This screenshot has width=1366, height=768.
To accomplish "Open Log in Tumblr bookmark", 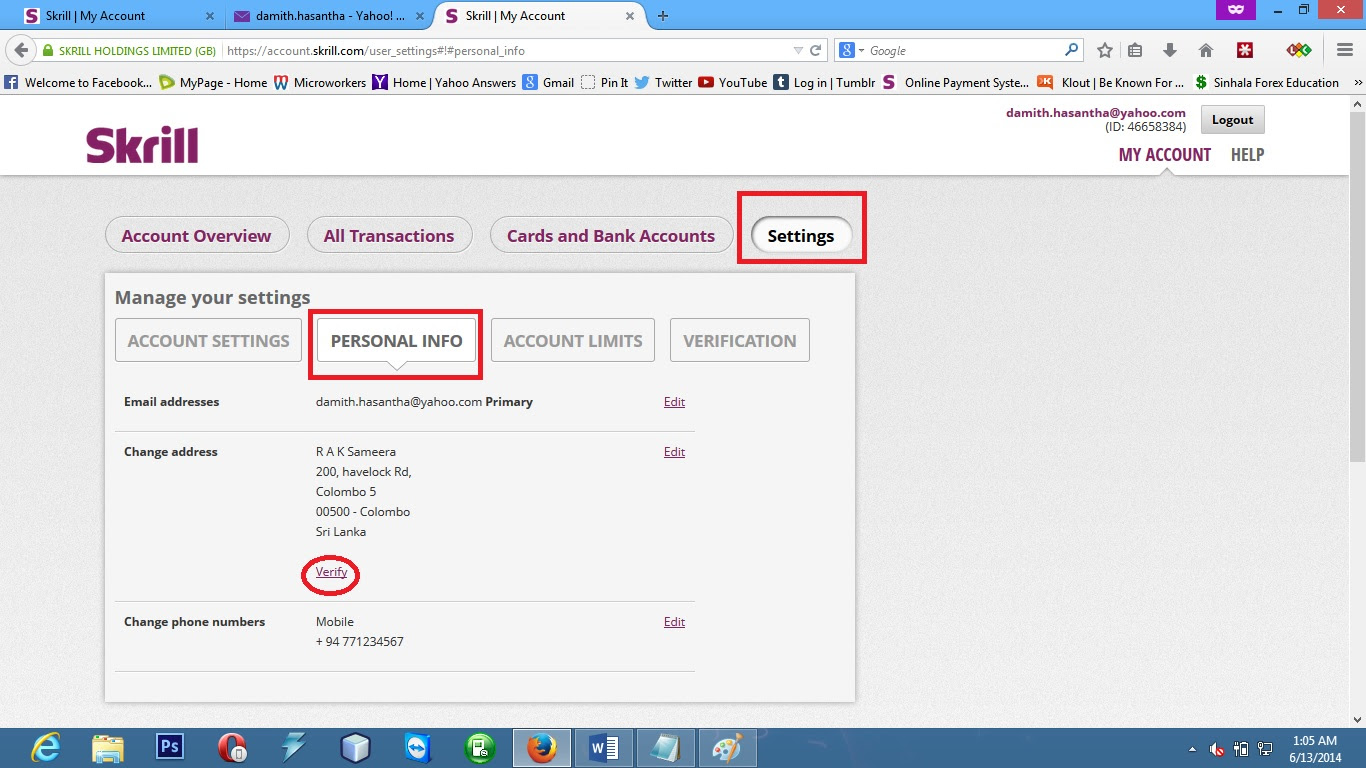I will pos(825,82).
